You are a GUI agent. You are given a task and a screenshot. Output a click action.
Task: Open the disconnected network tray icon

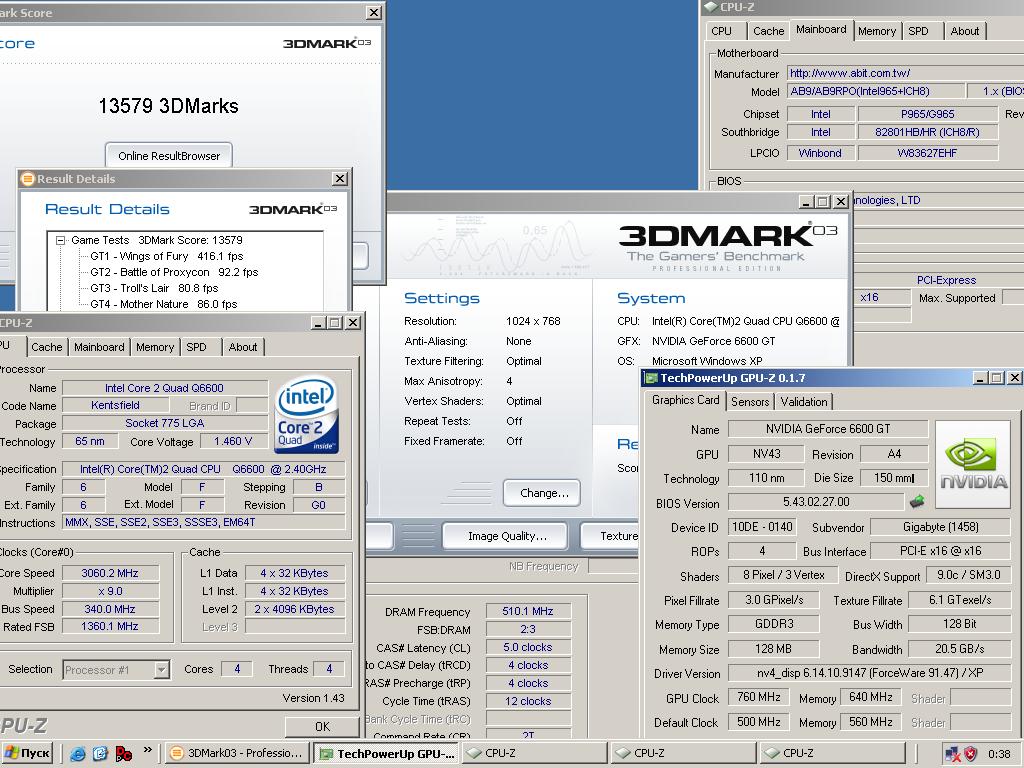coord(953,754)
